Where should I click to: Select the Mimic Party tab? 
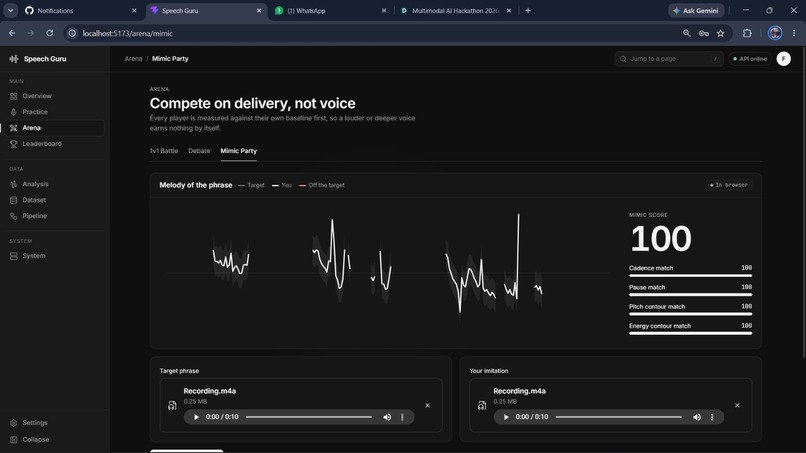click(x=239, y=151)
